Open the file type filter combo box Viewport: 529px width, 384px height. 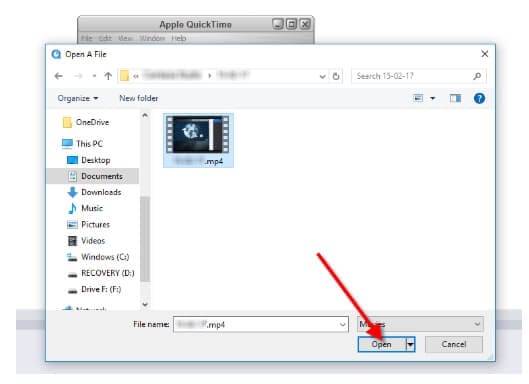[420, 324]
